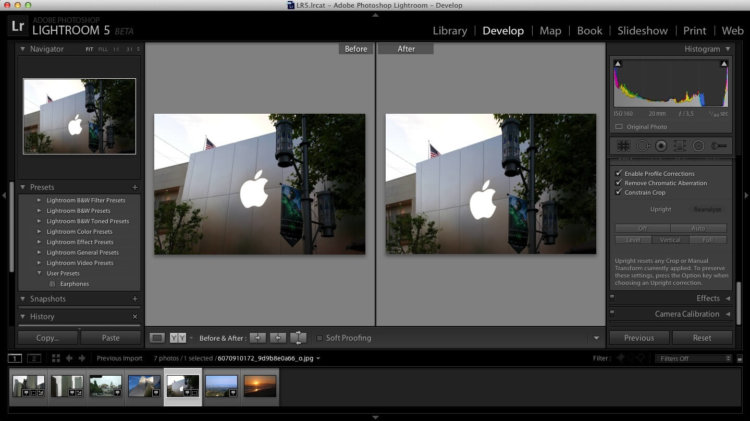Go forward with filmstrip right arrow

pos(82,358)
